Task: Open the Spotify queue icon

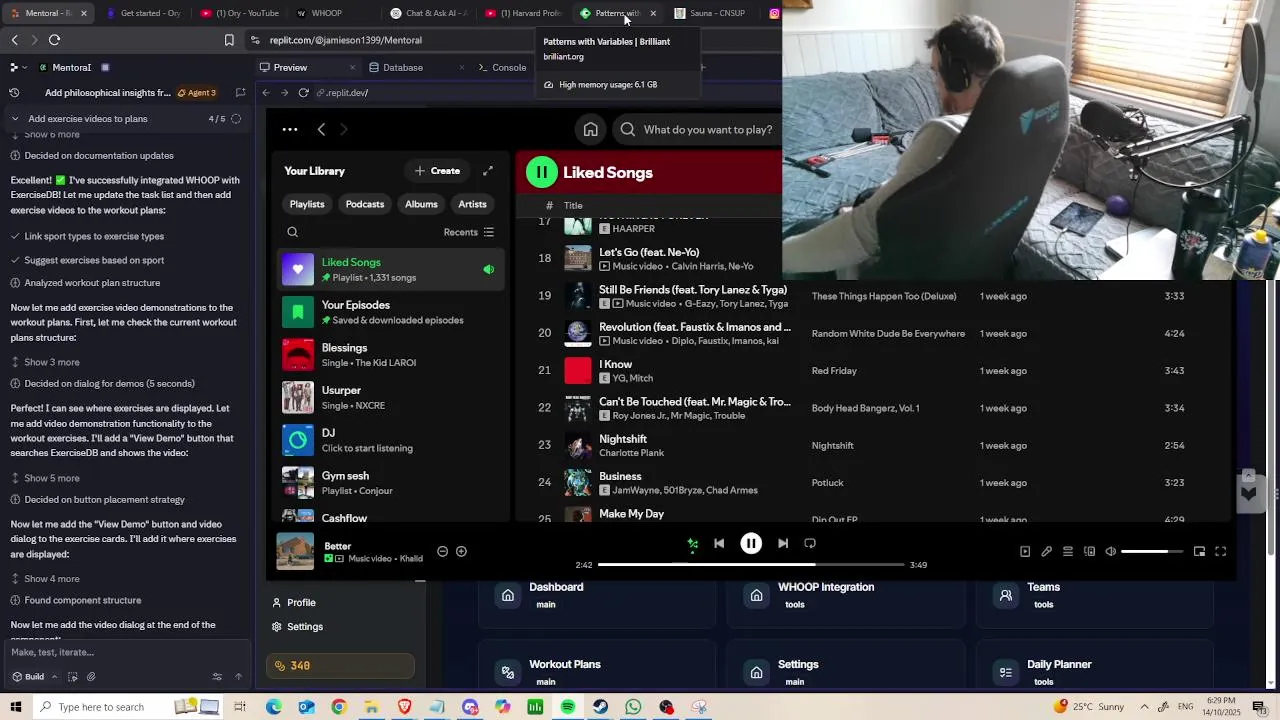Action: pyautogui.click(x=1068, y=551)
